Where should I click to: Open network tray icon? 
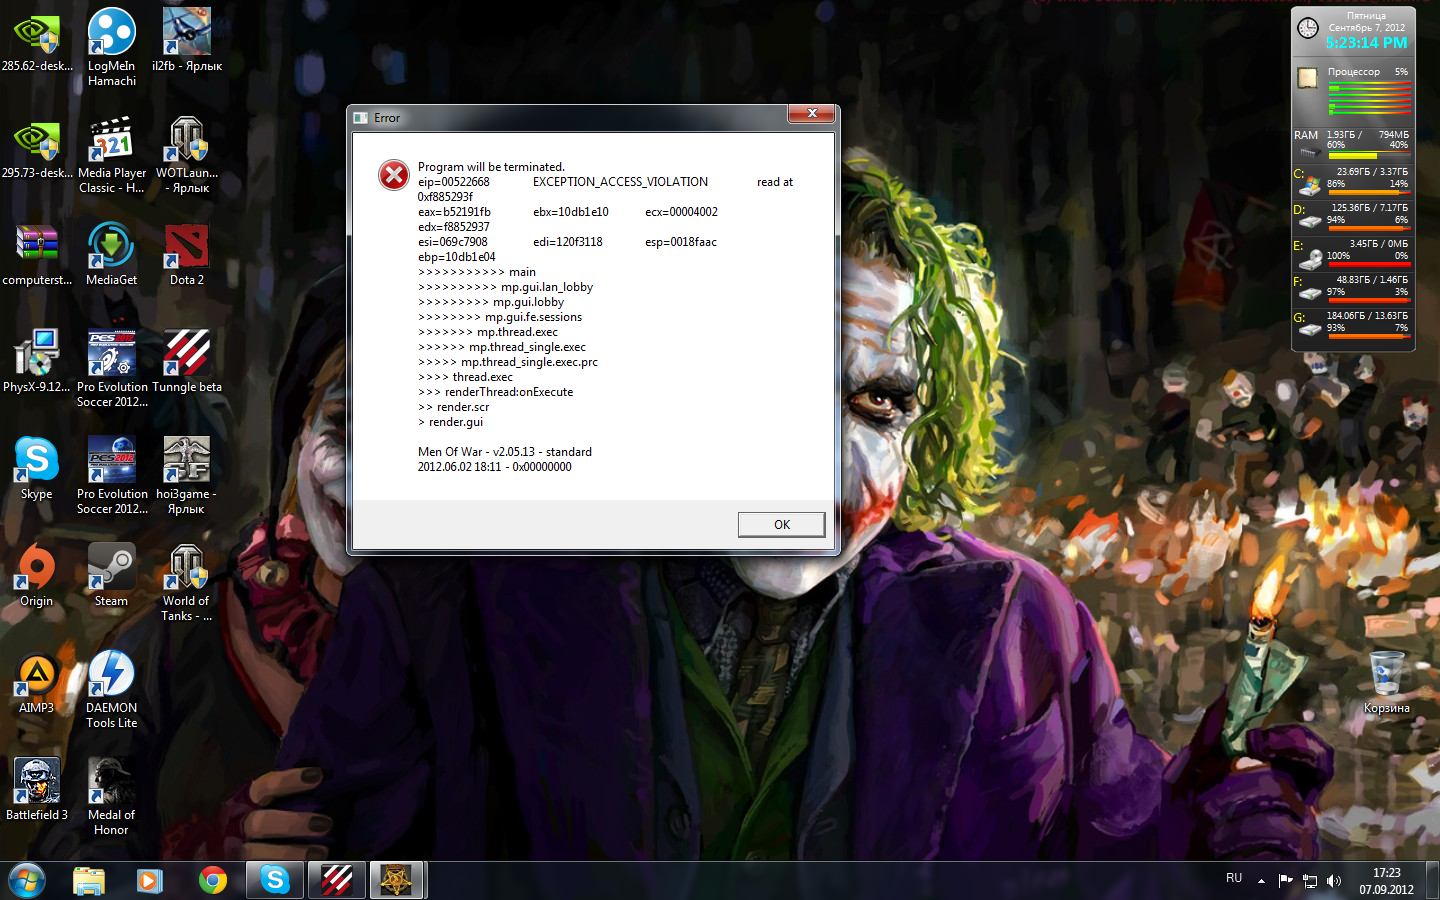click(x=1310, y=881)
